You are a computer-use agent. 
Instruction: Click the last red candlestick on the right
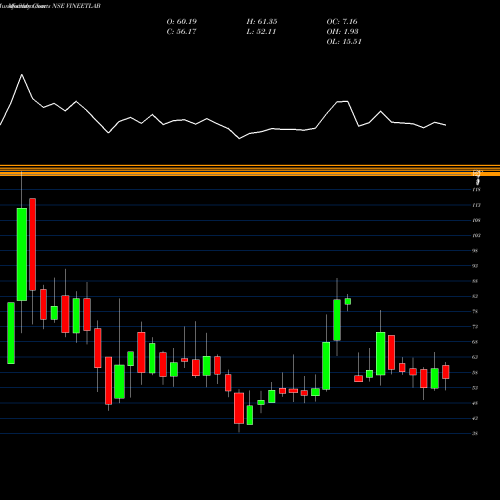point(446,372)
